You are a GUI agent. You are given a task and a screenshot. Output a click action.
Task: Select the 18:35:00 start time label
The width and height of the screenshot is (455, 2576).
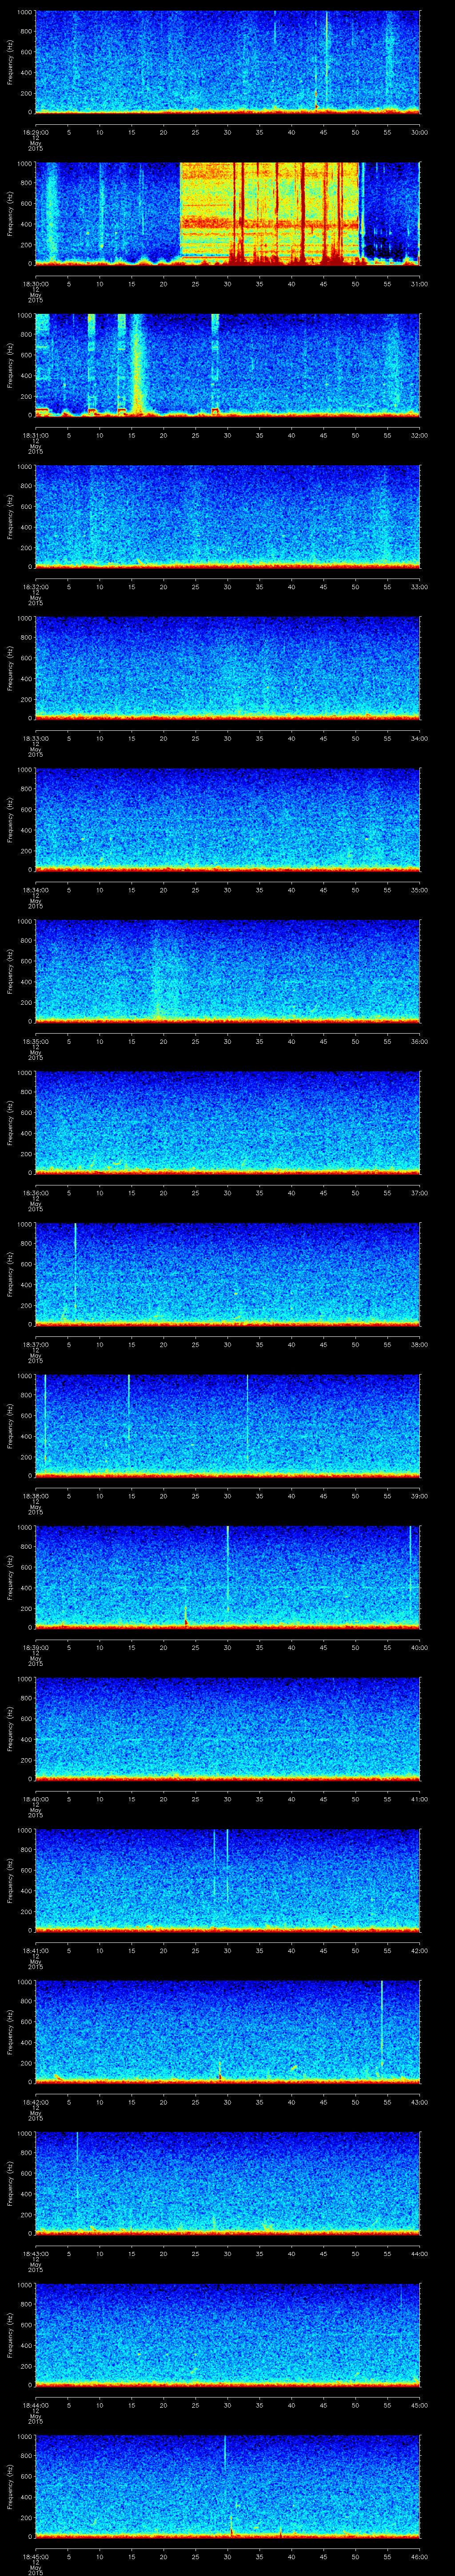[35, 1041]
